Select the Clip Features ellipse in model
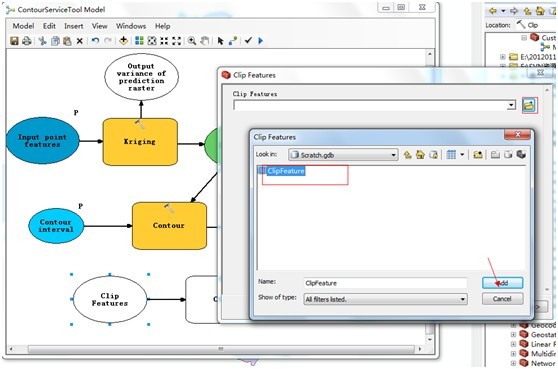The height and width of the screenshot is (369, 558). pyautogui.click(x=110, y=299)
